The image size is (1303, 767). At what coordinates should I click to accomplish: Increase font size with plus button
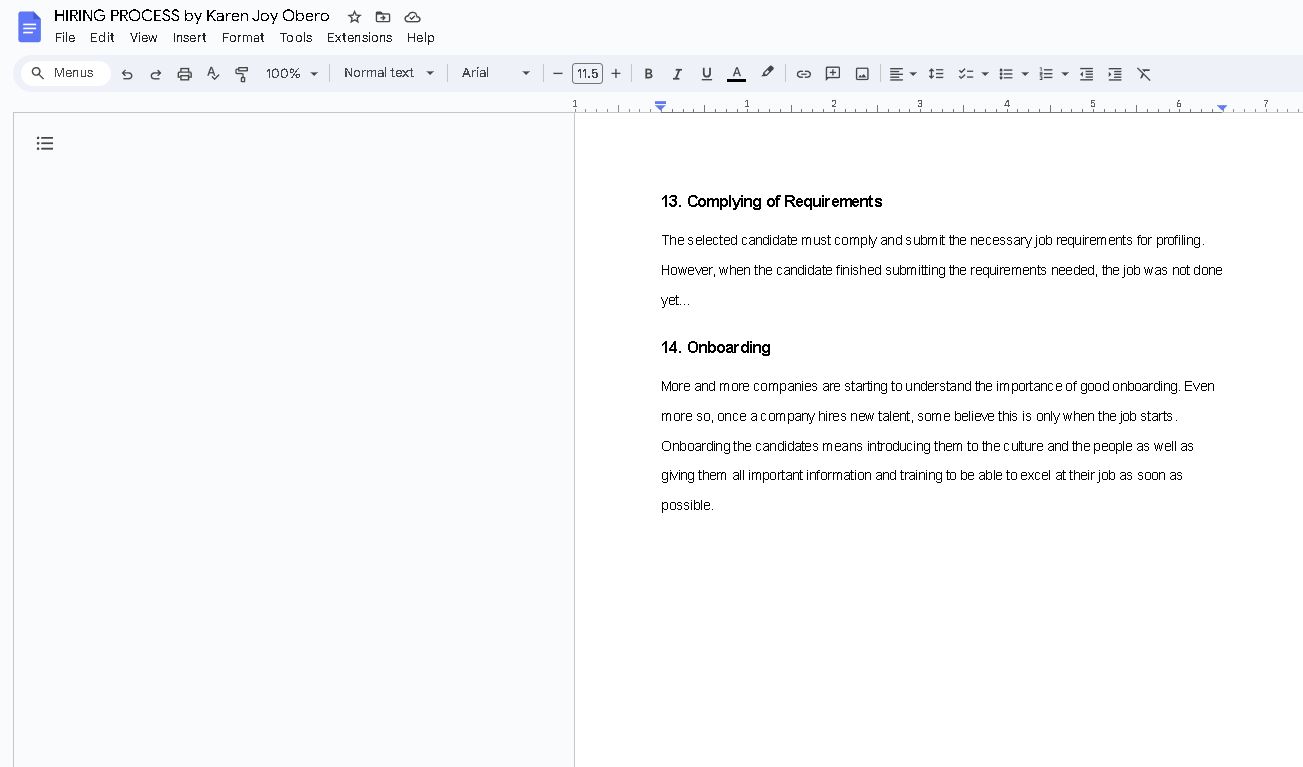616,74
